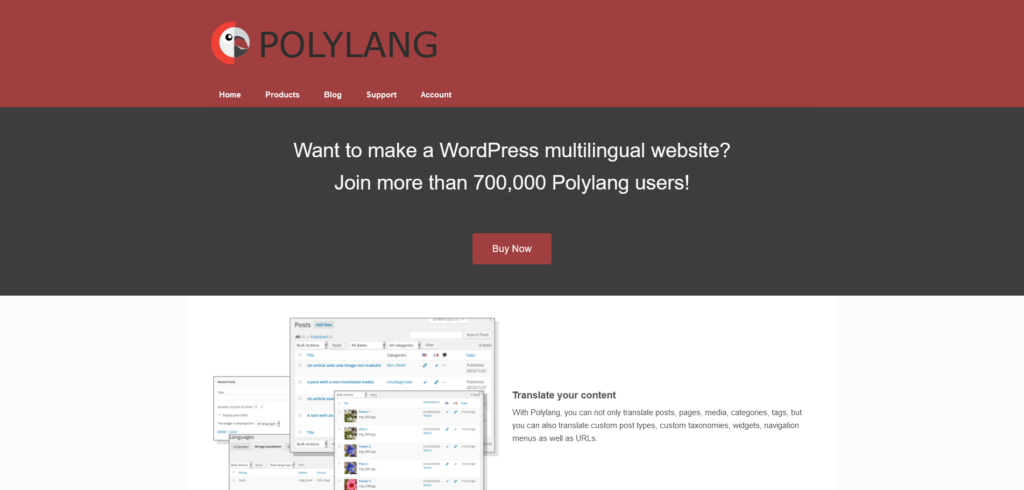Open the first Flower 1 image thumbnail

coord(350,414)
